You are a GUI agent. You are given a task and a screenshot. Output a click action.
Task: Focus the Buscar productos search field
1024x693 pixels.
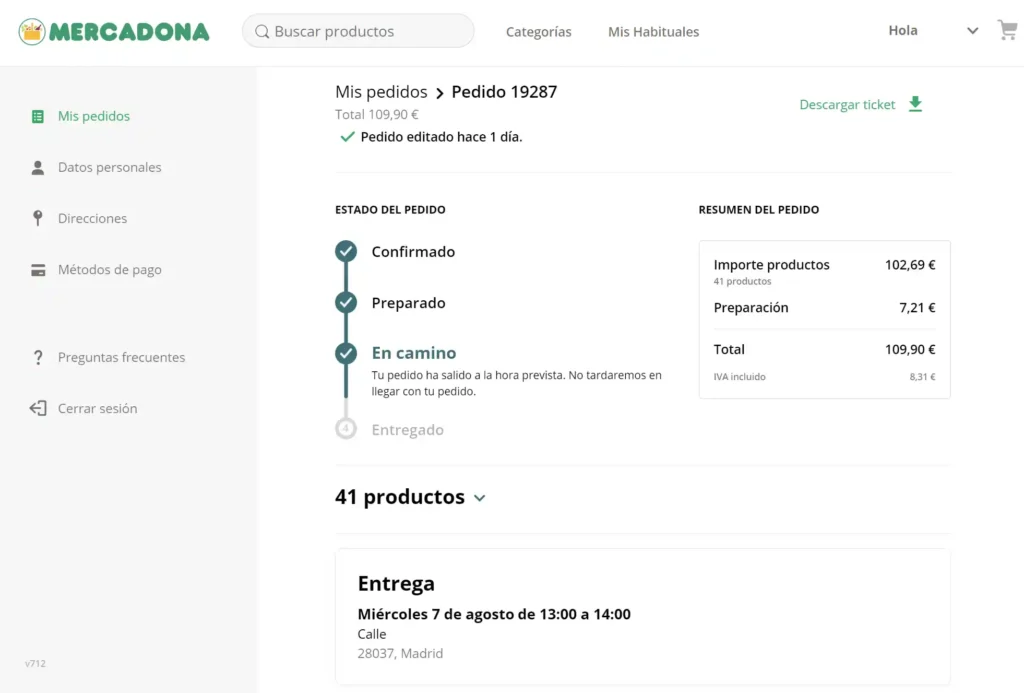[358, 31]
